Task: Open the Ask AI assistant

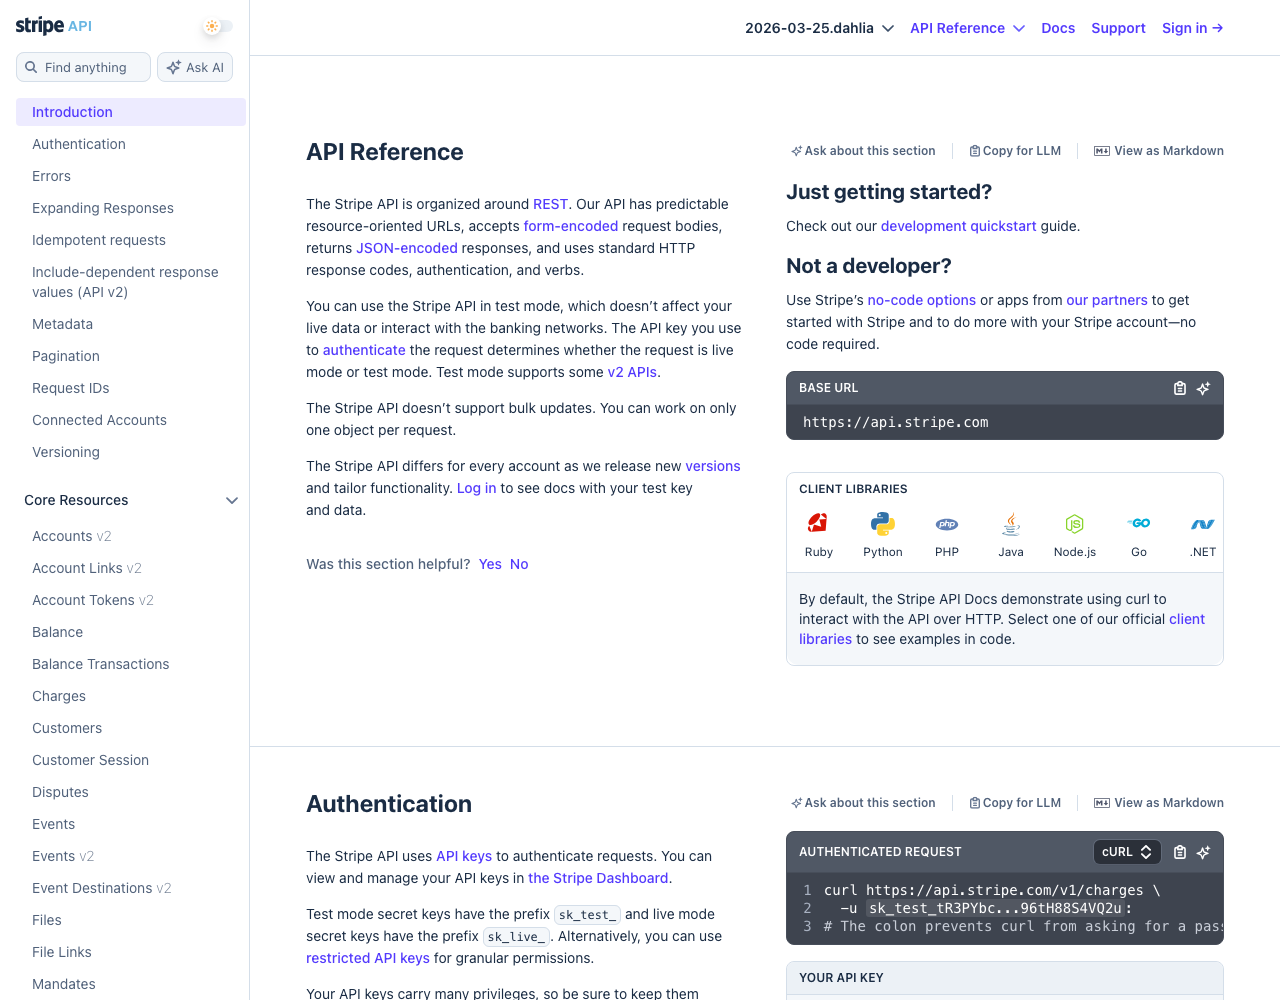Action: (x=195, y=67)
